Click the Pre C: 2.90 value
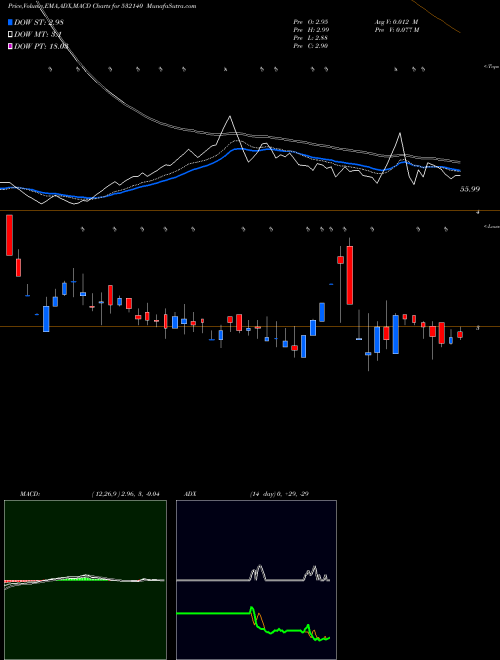 (x=311, y=46)
